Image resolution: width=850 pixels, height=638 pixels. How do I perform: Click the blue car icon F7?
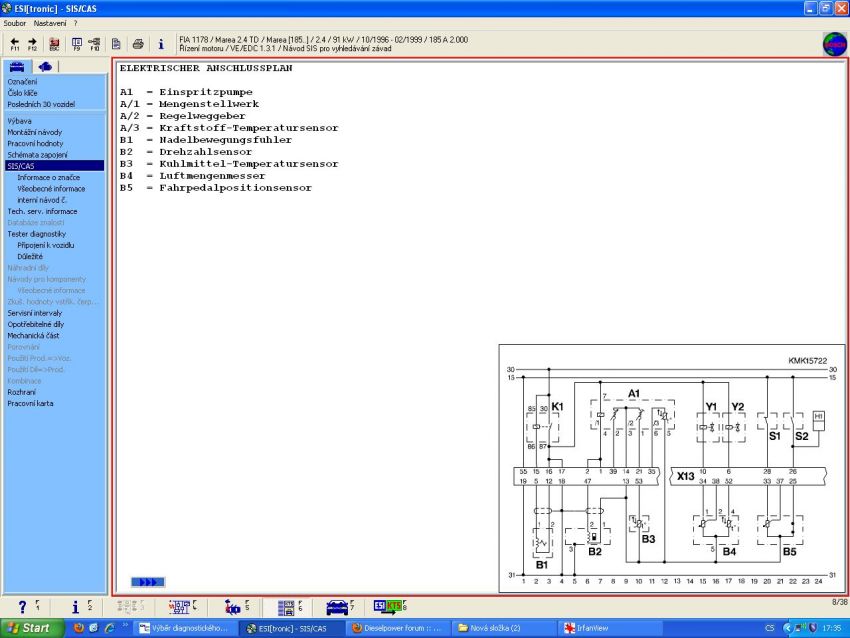337,607
